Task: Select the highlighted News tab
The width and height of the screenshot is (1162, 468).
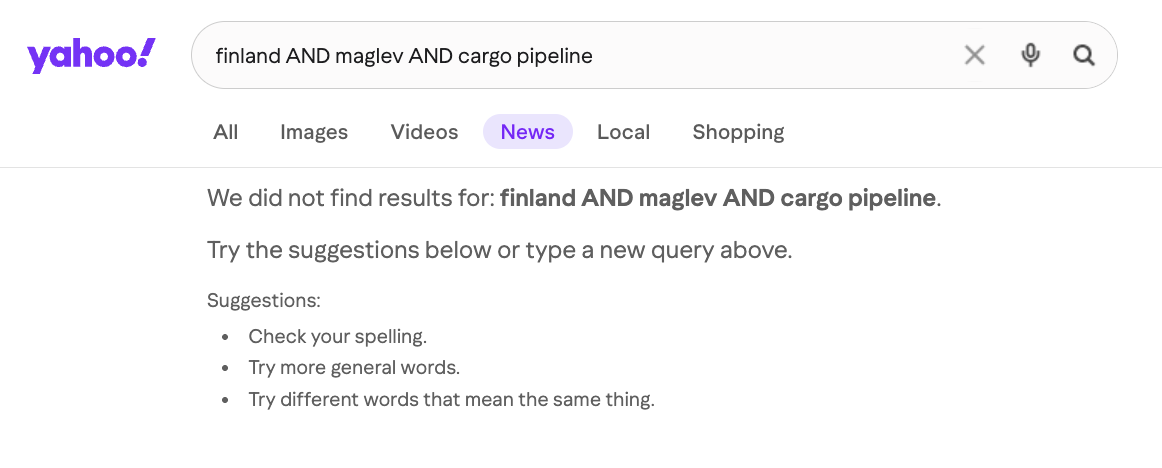Action: tap(528, 132)
